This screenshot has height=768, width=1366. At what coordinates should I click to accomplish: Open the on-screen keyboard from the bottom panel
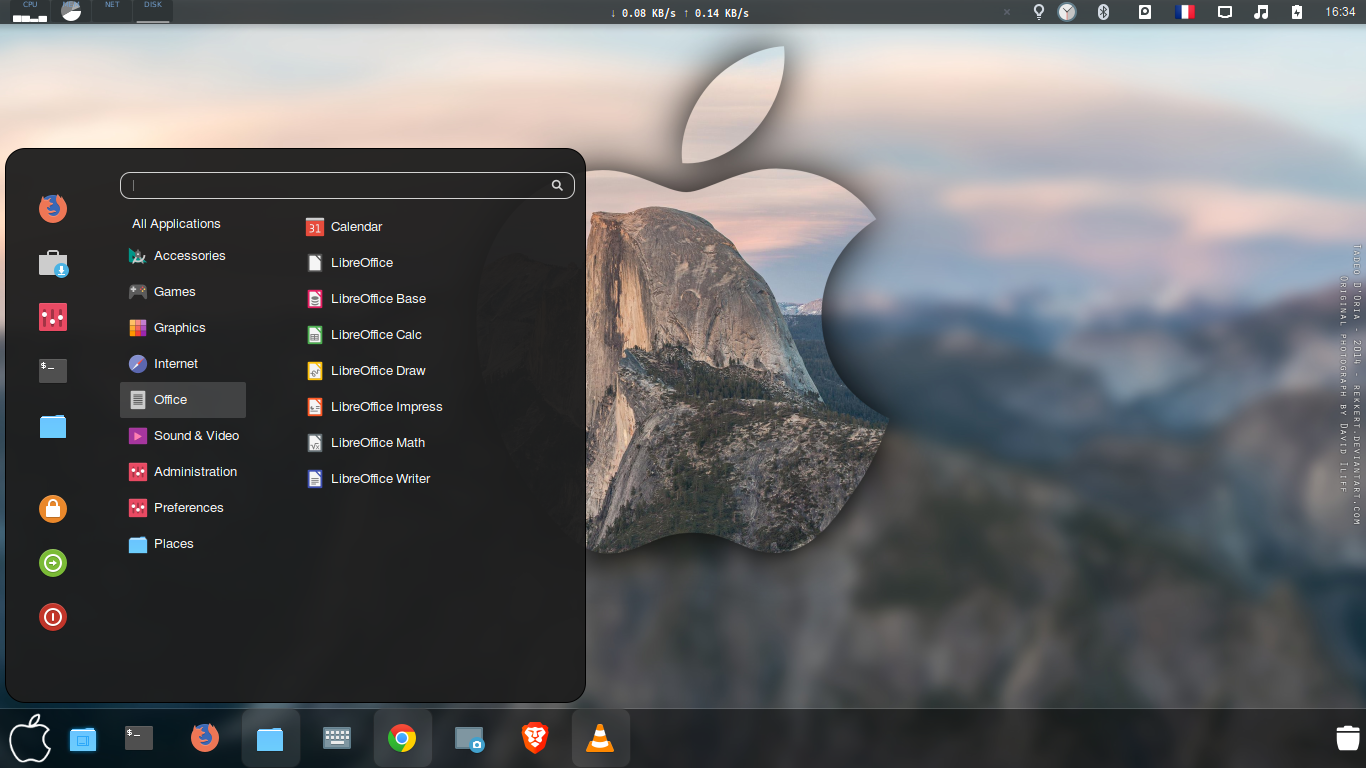pyautogui.click(x=337, y=738)
